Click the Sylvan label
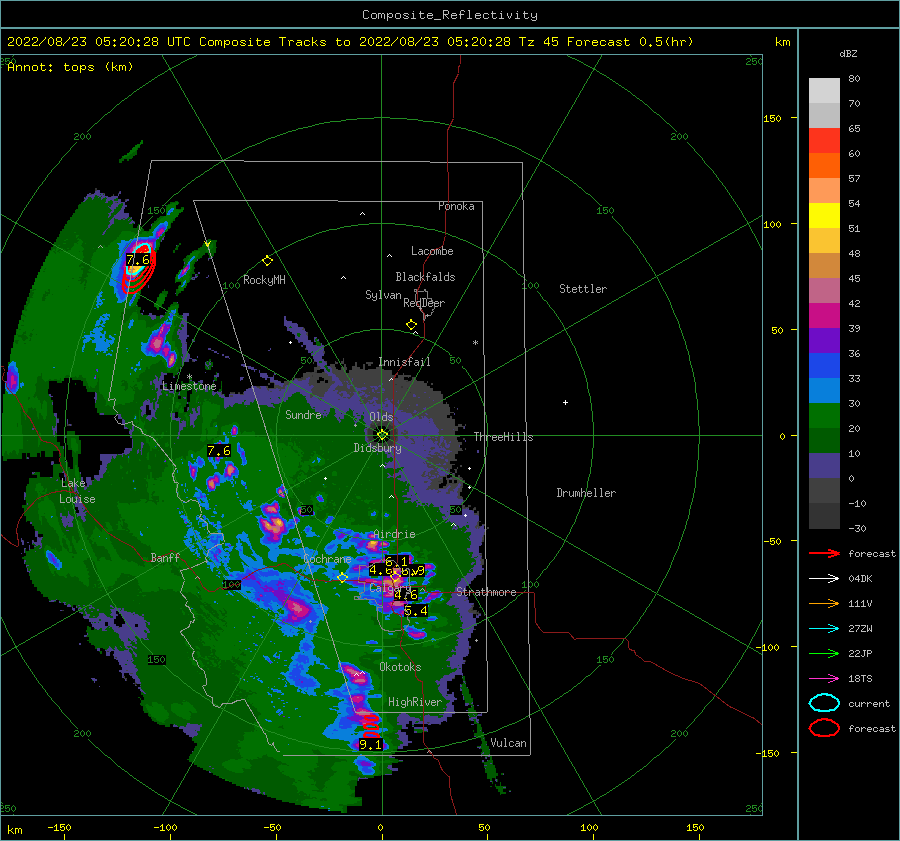Image resolution: width=900 pixels, height=841 pixels. tap(383, 294)
